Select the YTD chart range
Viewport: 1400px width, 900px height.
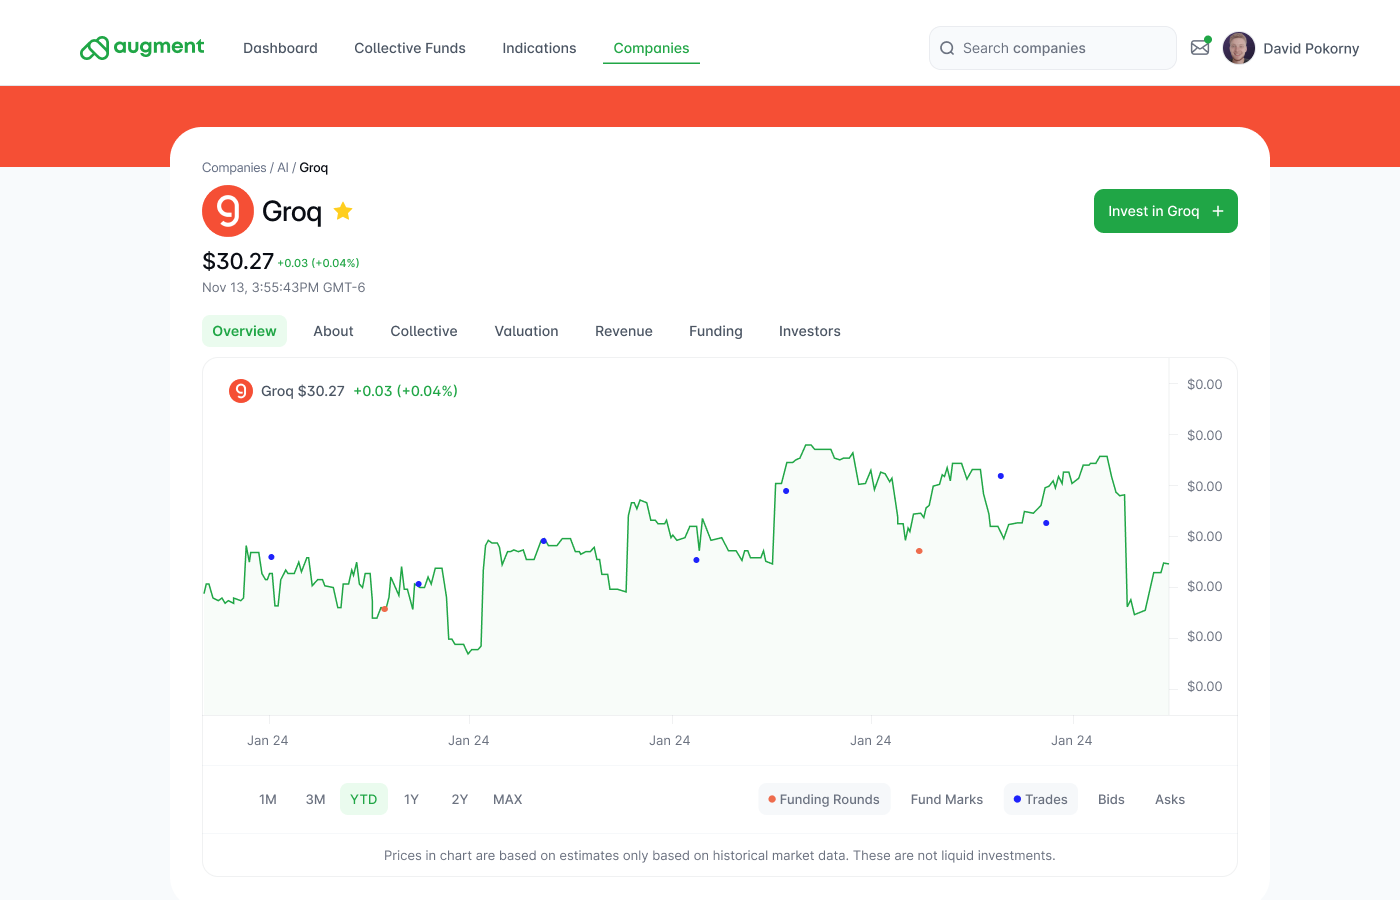[364, 799]
